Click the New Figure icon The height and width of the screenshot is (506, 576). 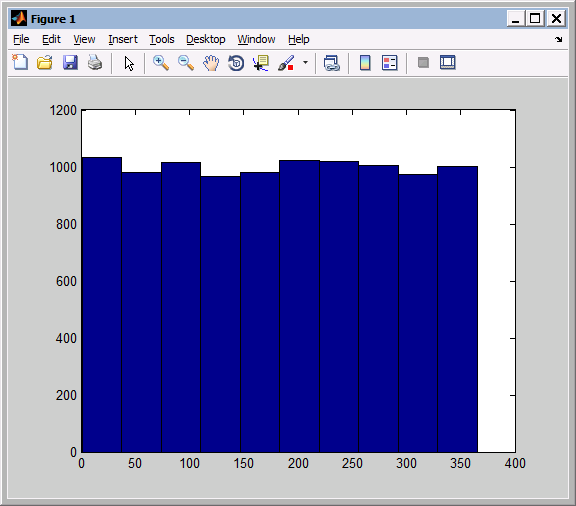click(x=20, y=62)
